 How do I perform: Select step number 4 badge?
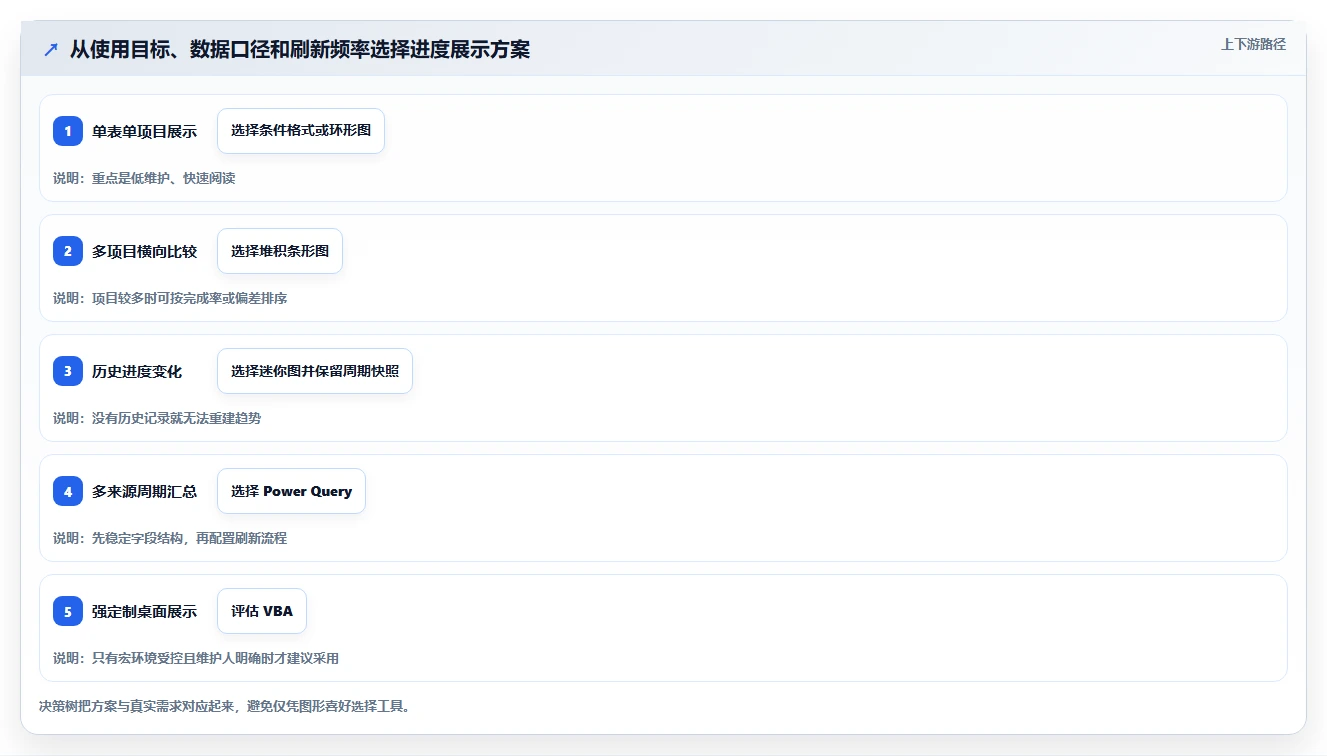tap(68, 491)
